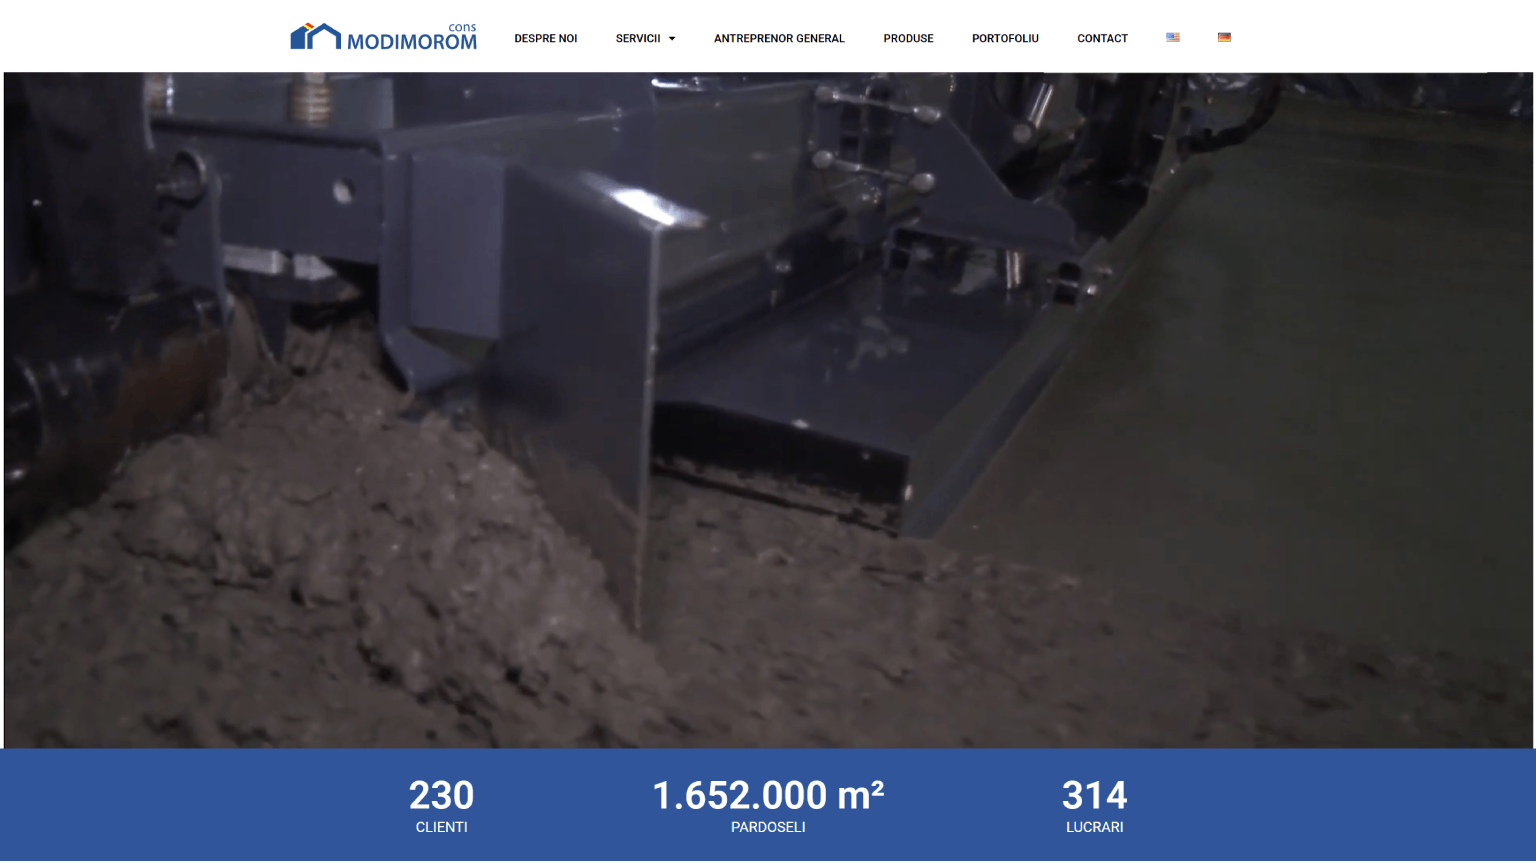Click the 230 clients counter number
1536x863 pixels.
441,796
